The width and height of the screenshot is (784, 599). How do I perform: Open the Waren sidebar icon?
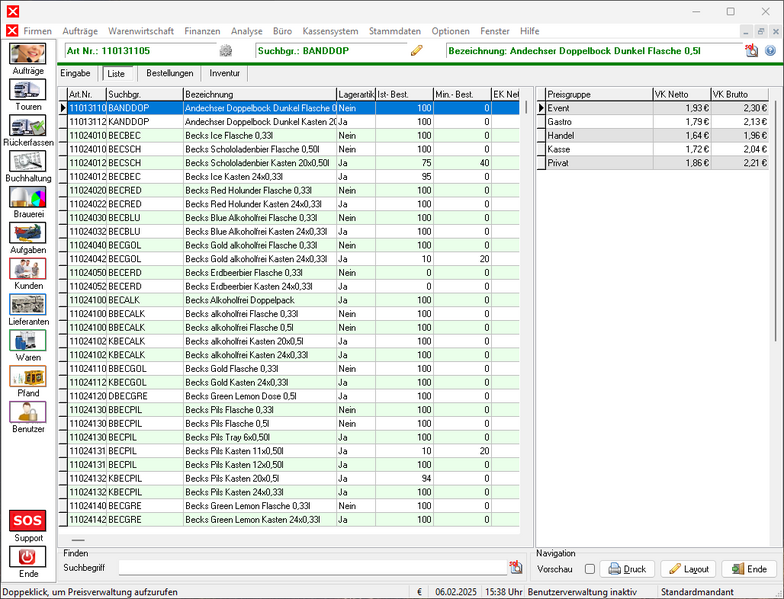[x=28, y=340]
